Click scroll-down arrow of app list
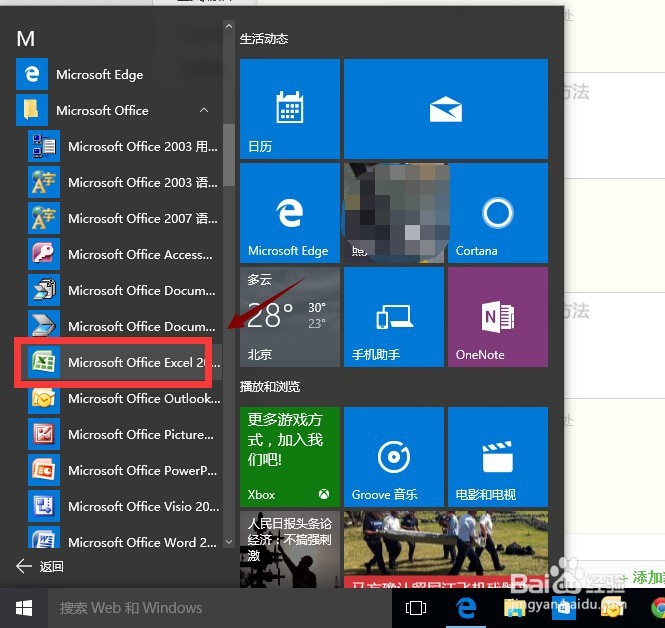This screenshot has width=665, height=628. 229,541
